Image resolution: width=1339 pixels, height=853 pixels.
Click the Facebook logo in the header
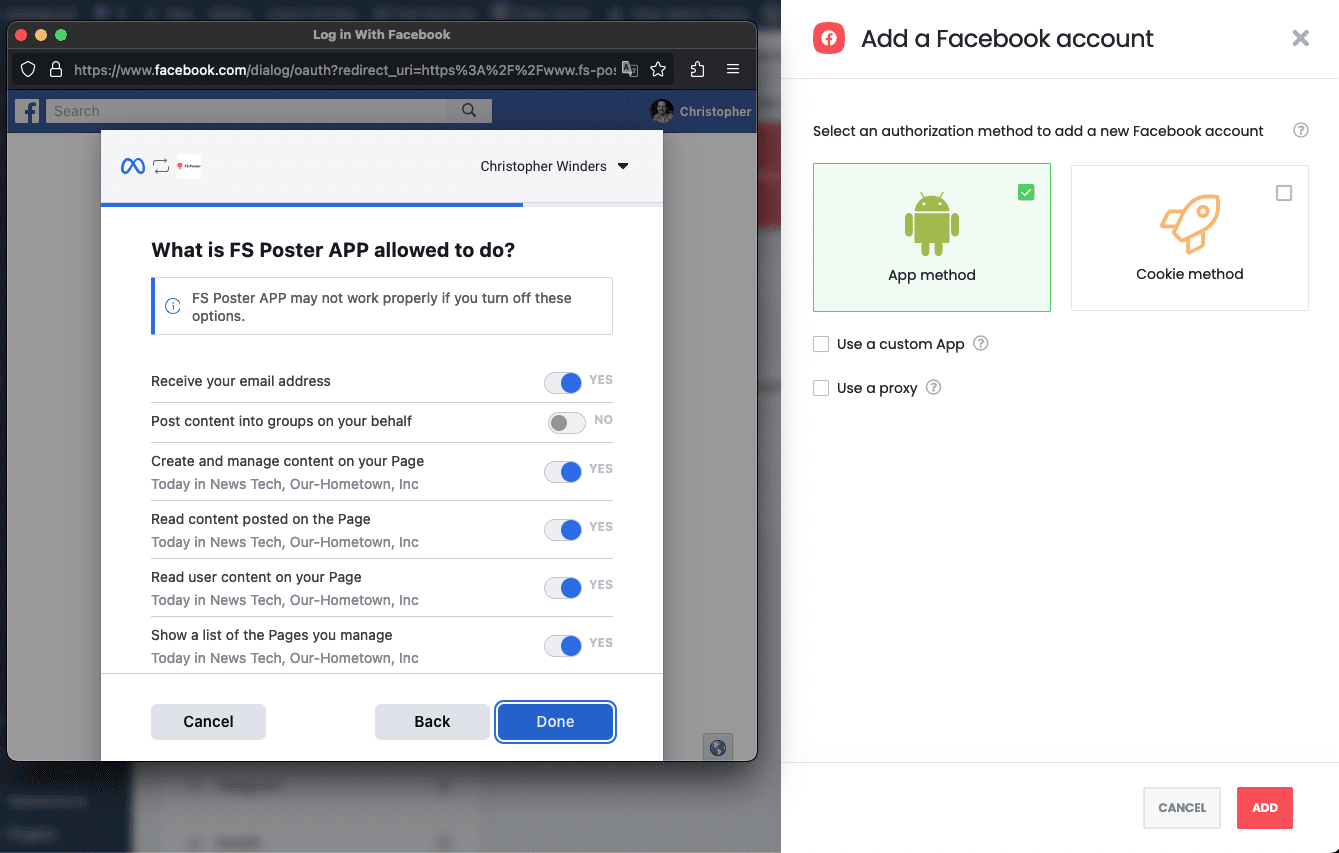27,111
